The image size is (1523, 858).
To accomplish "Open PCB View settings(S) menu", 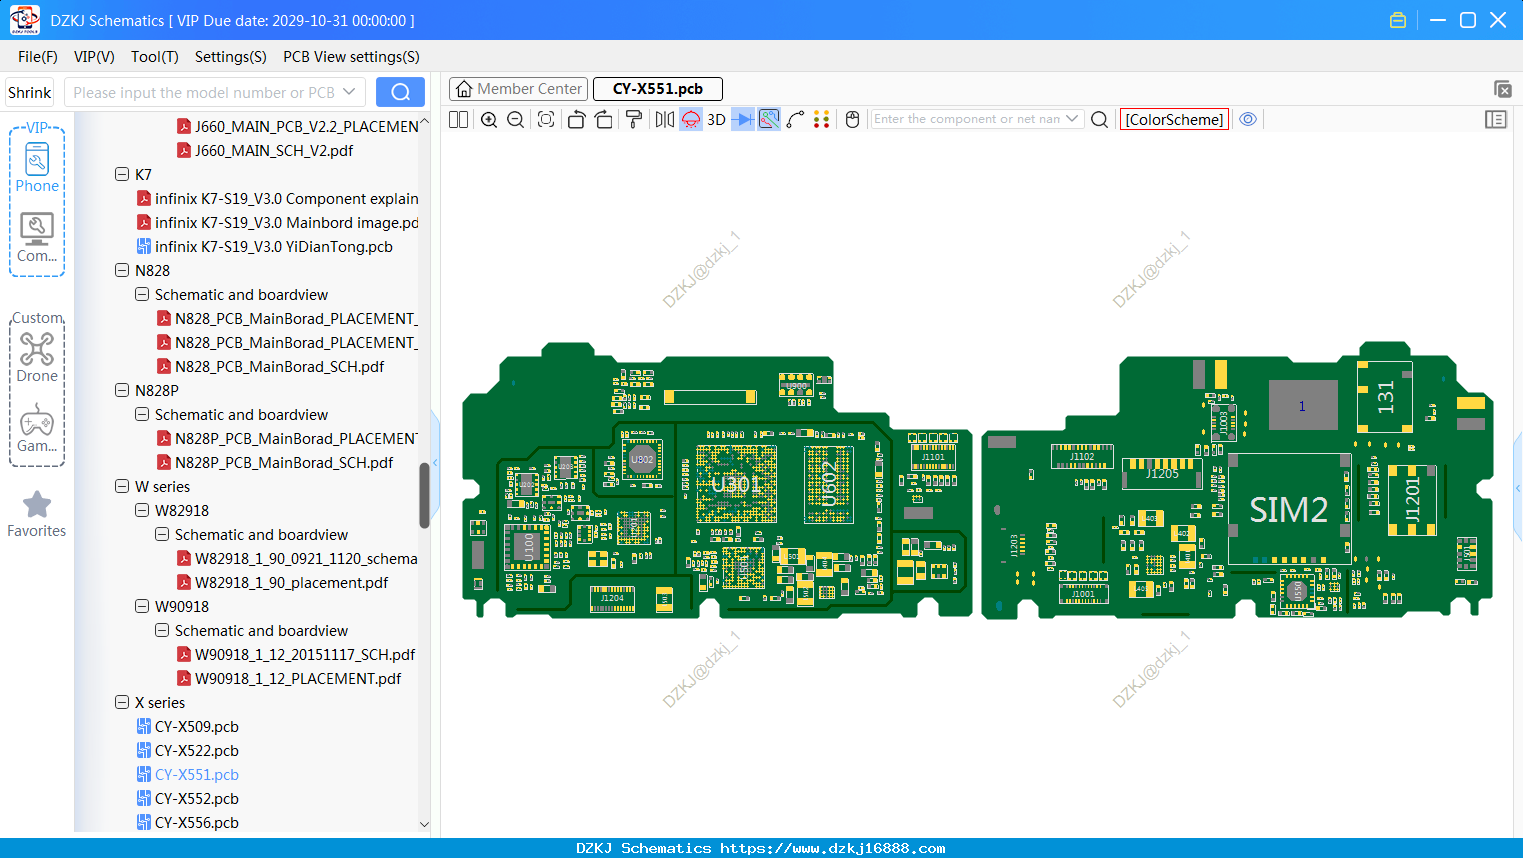I will (351, 57).
